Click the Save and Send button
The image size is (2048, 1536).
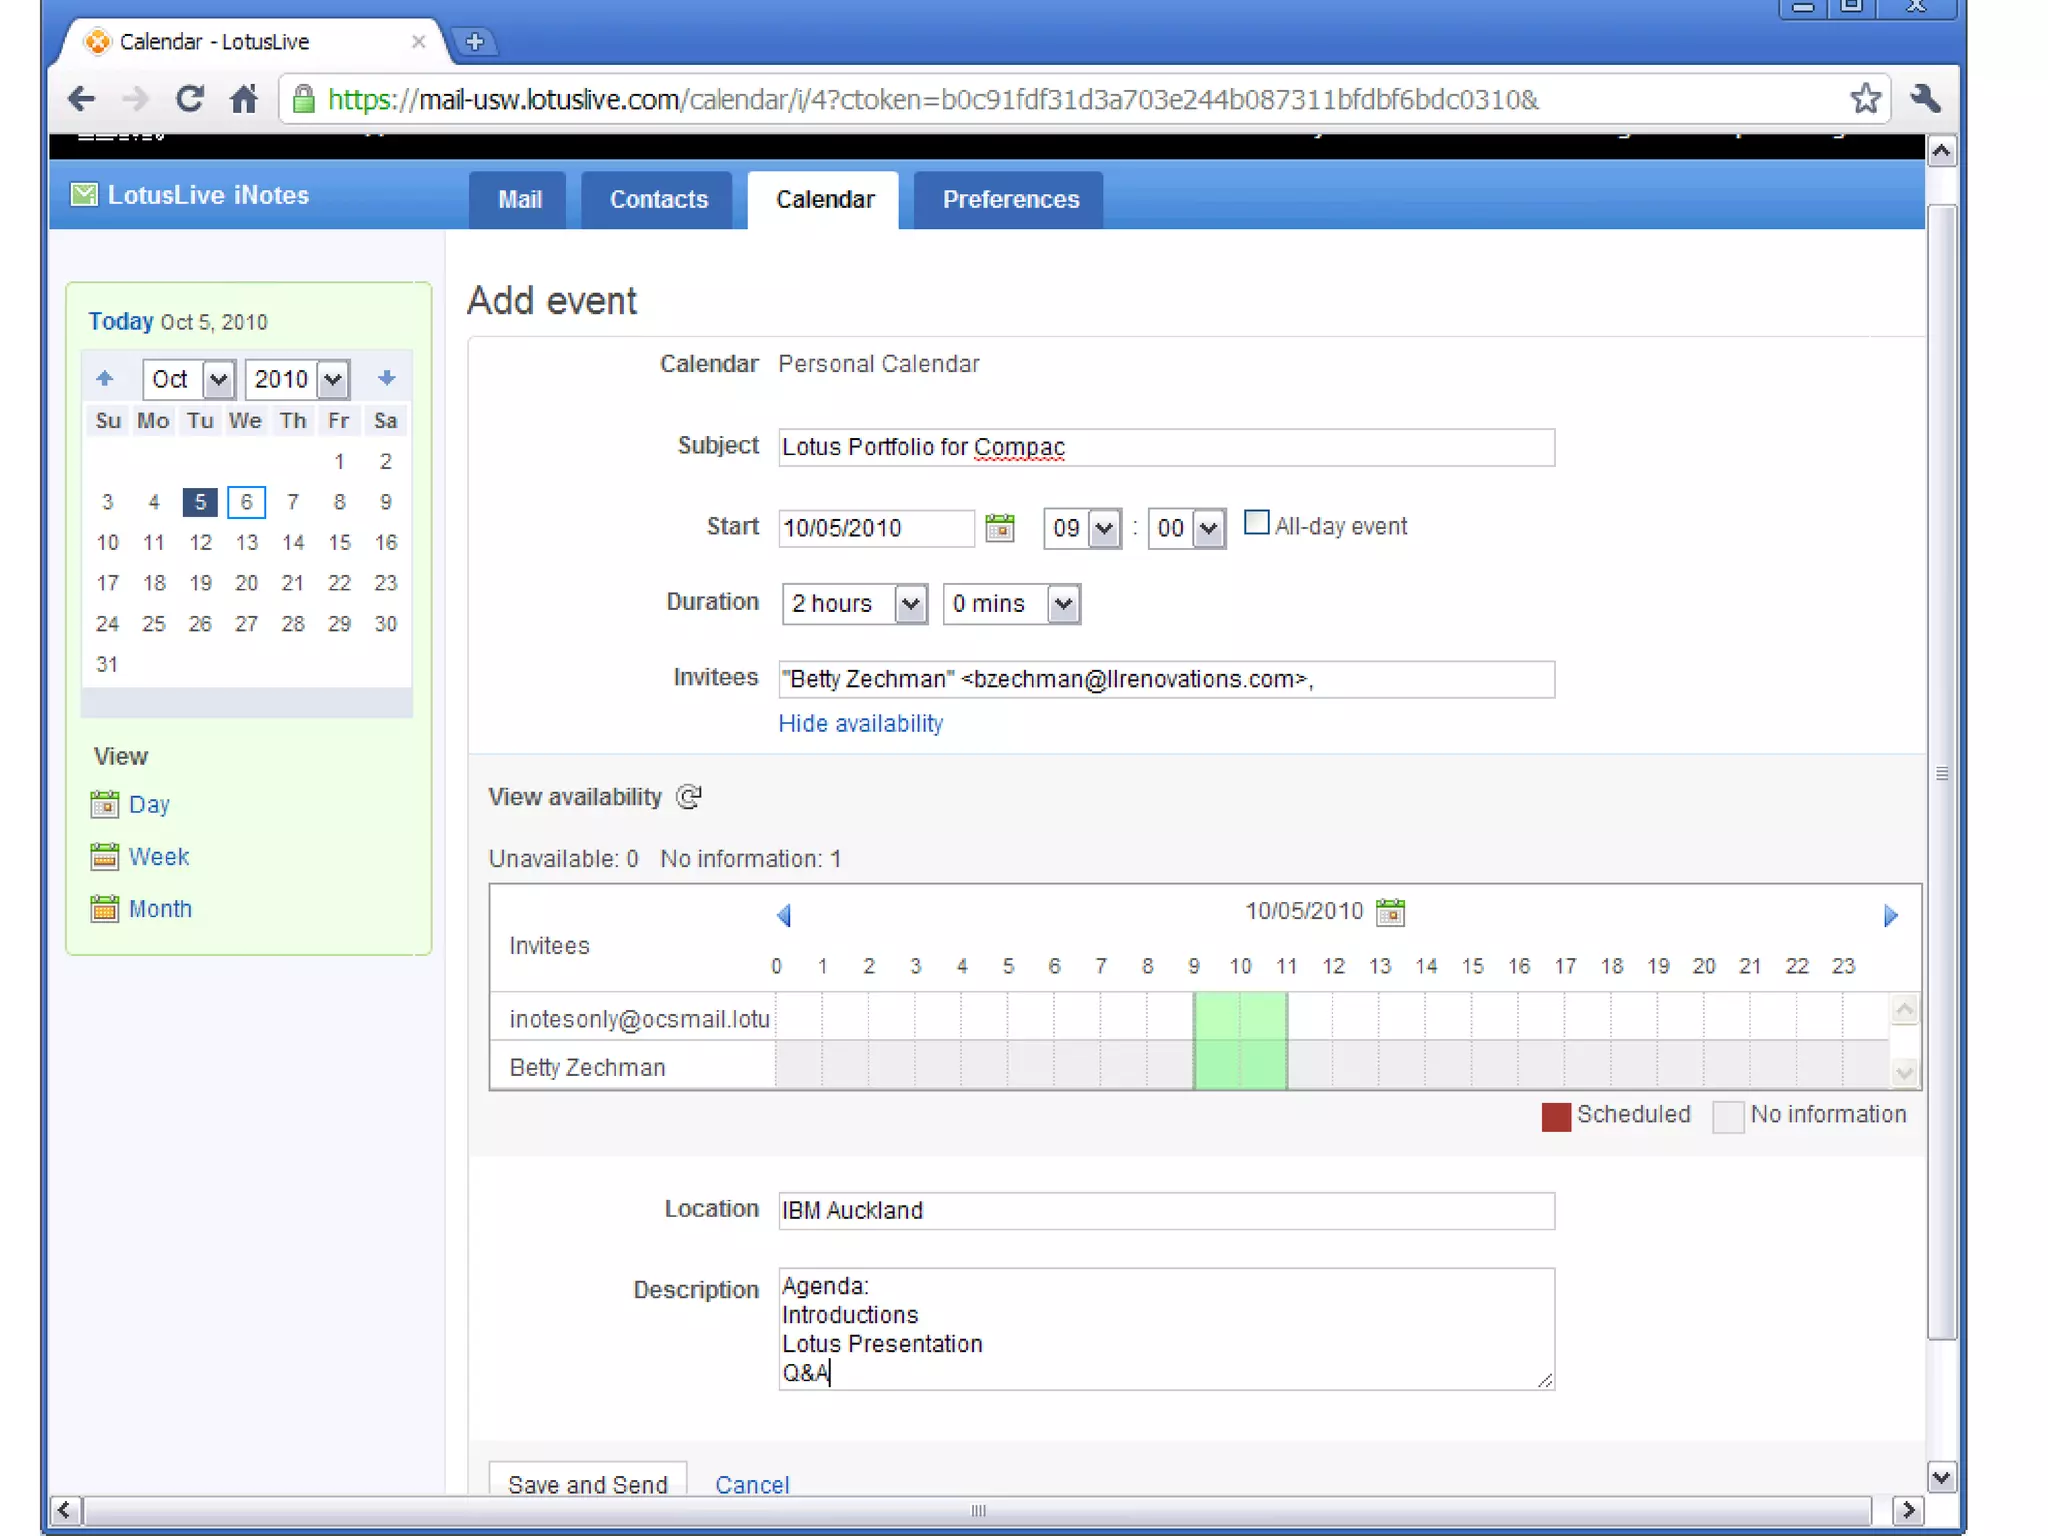tap(587, 1483)
